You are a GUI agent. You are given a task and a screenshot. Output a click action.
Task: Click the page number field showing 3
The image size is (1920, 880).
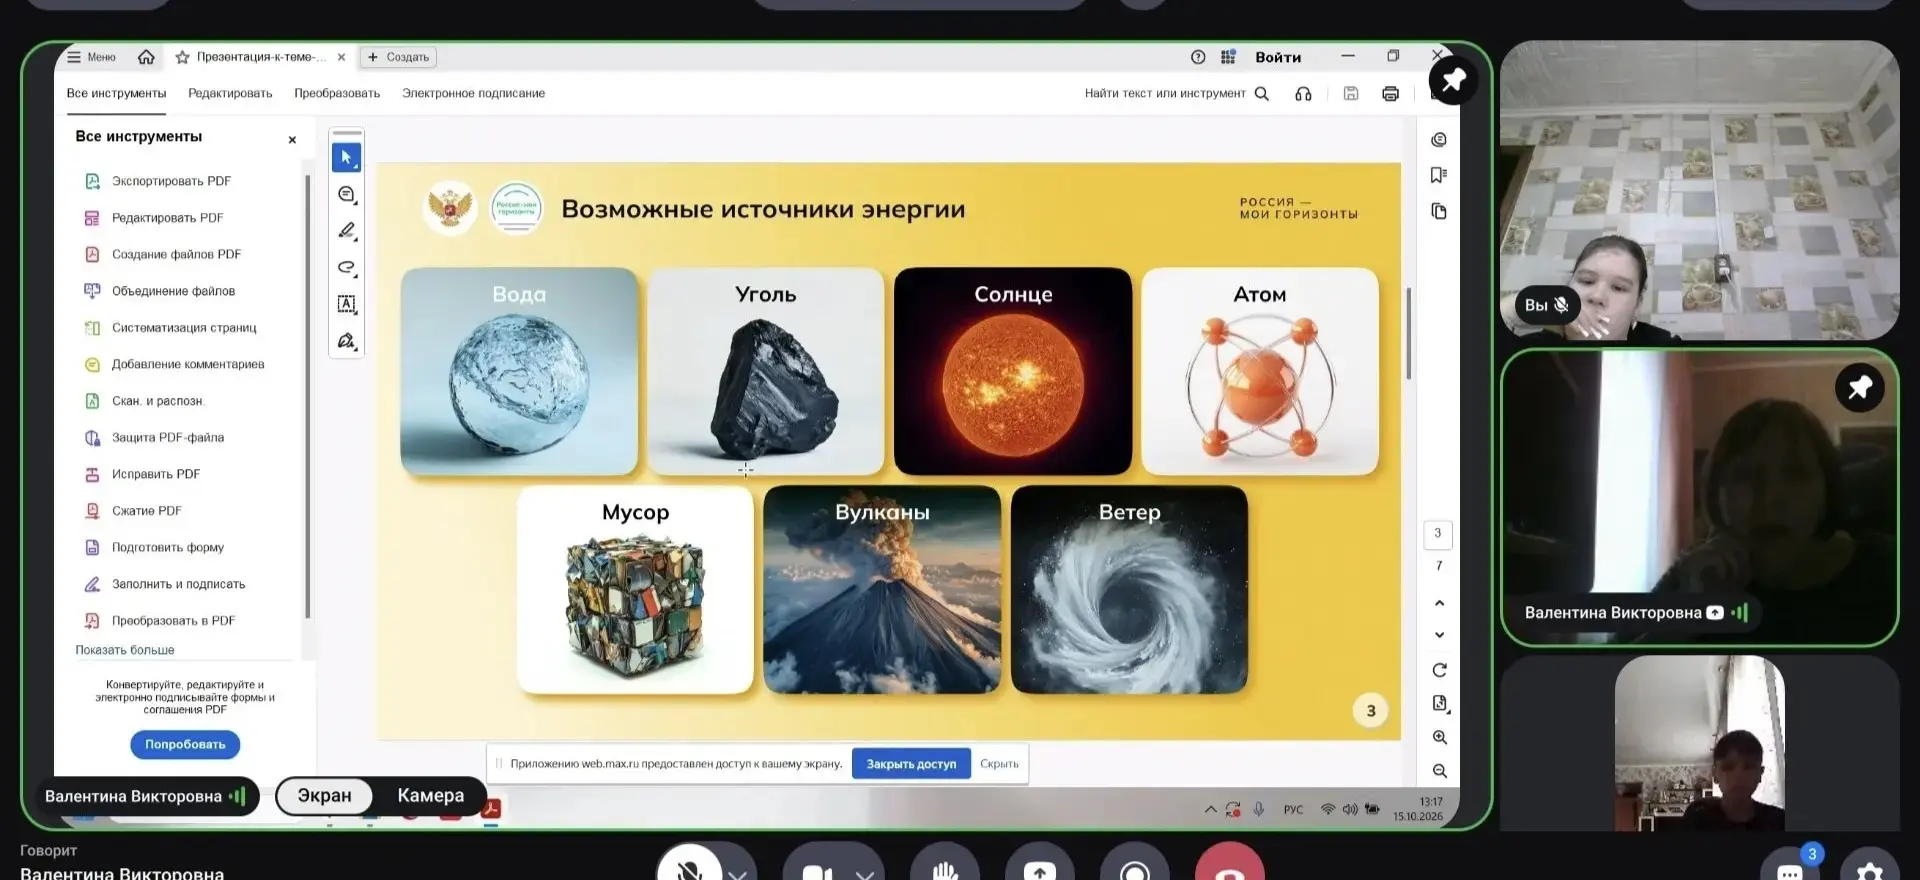pyautogui.click(x=1438, y=534)
